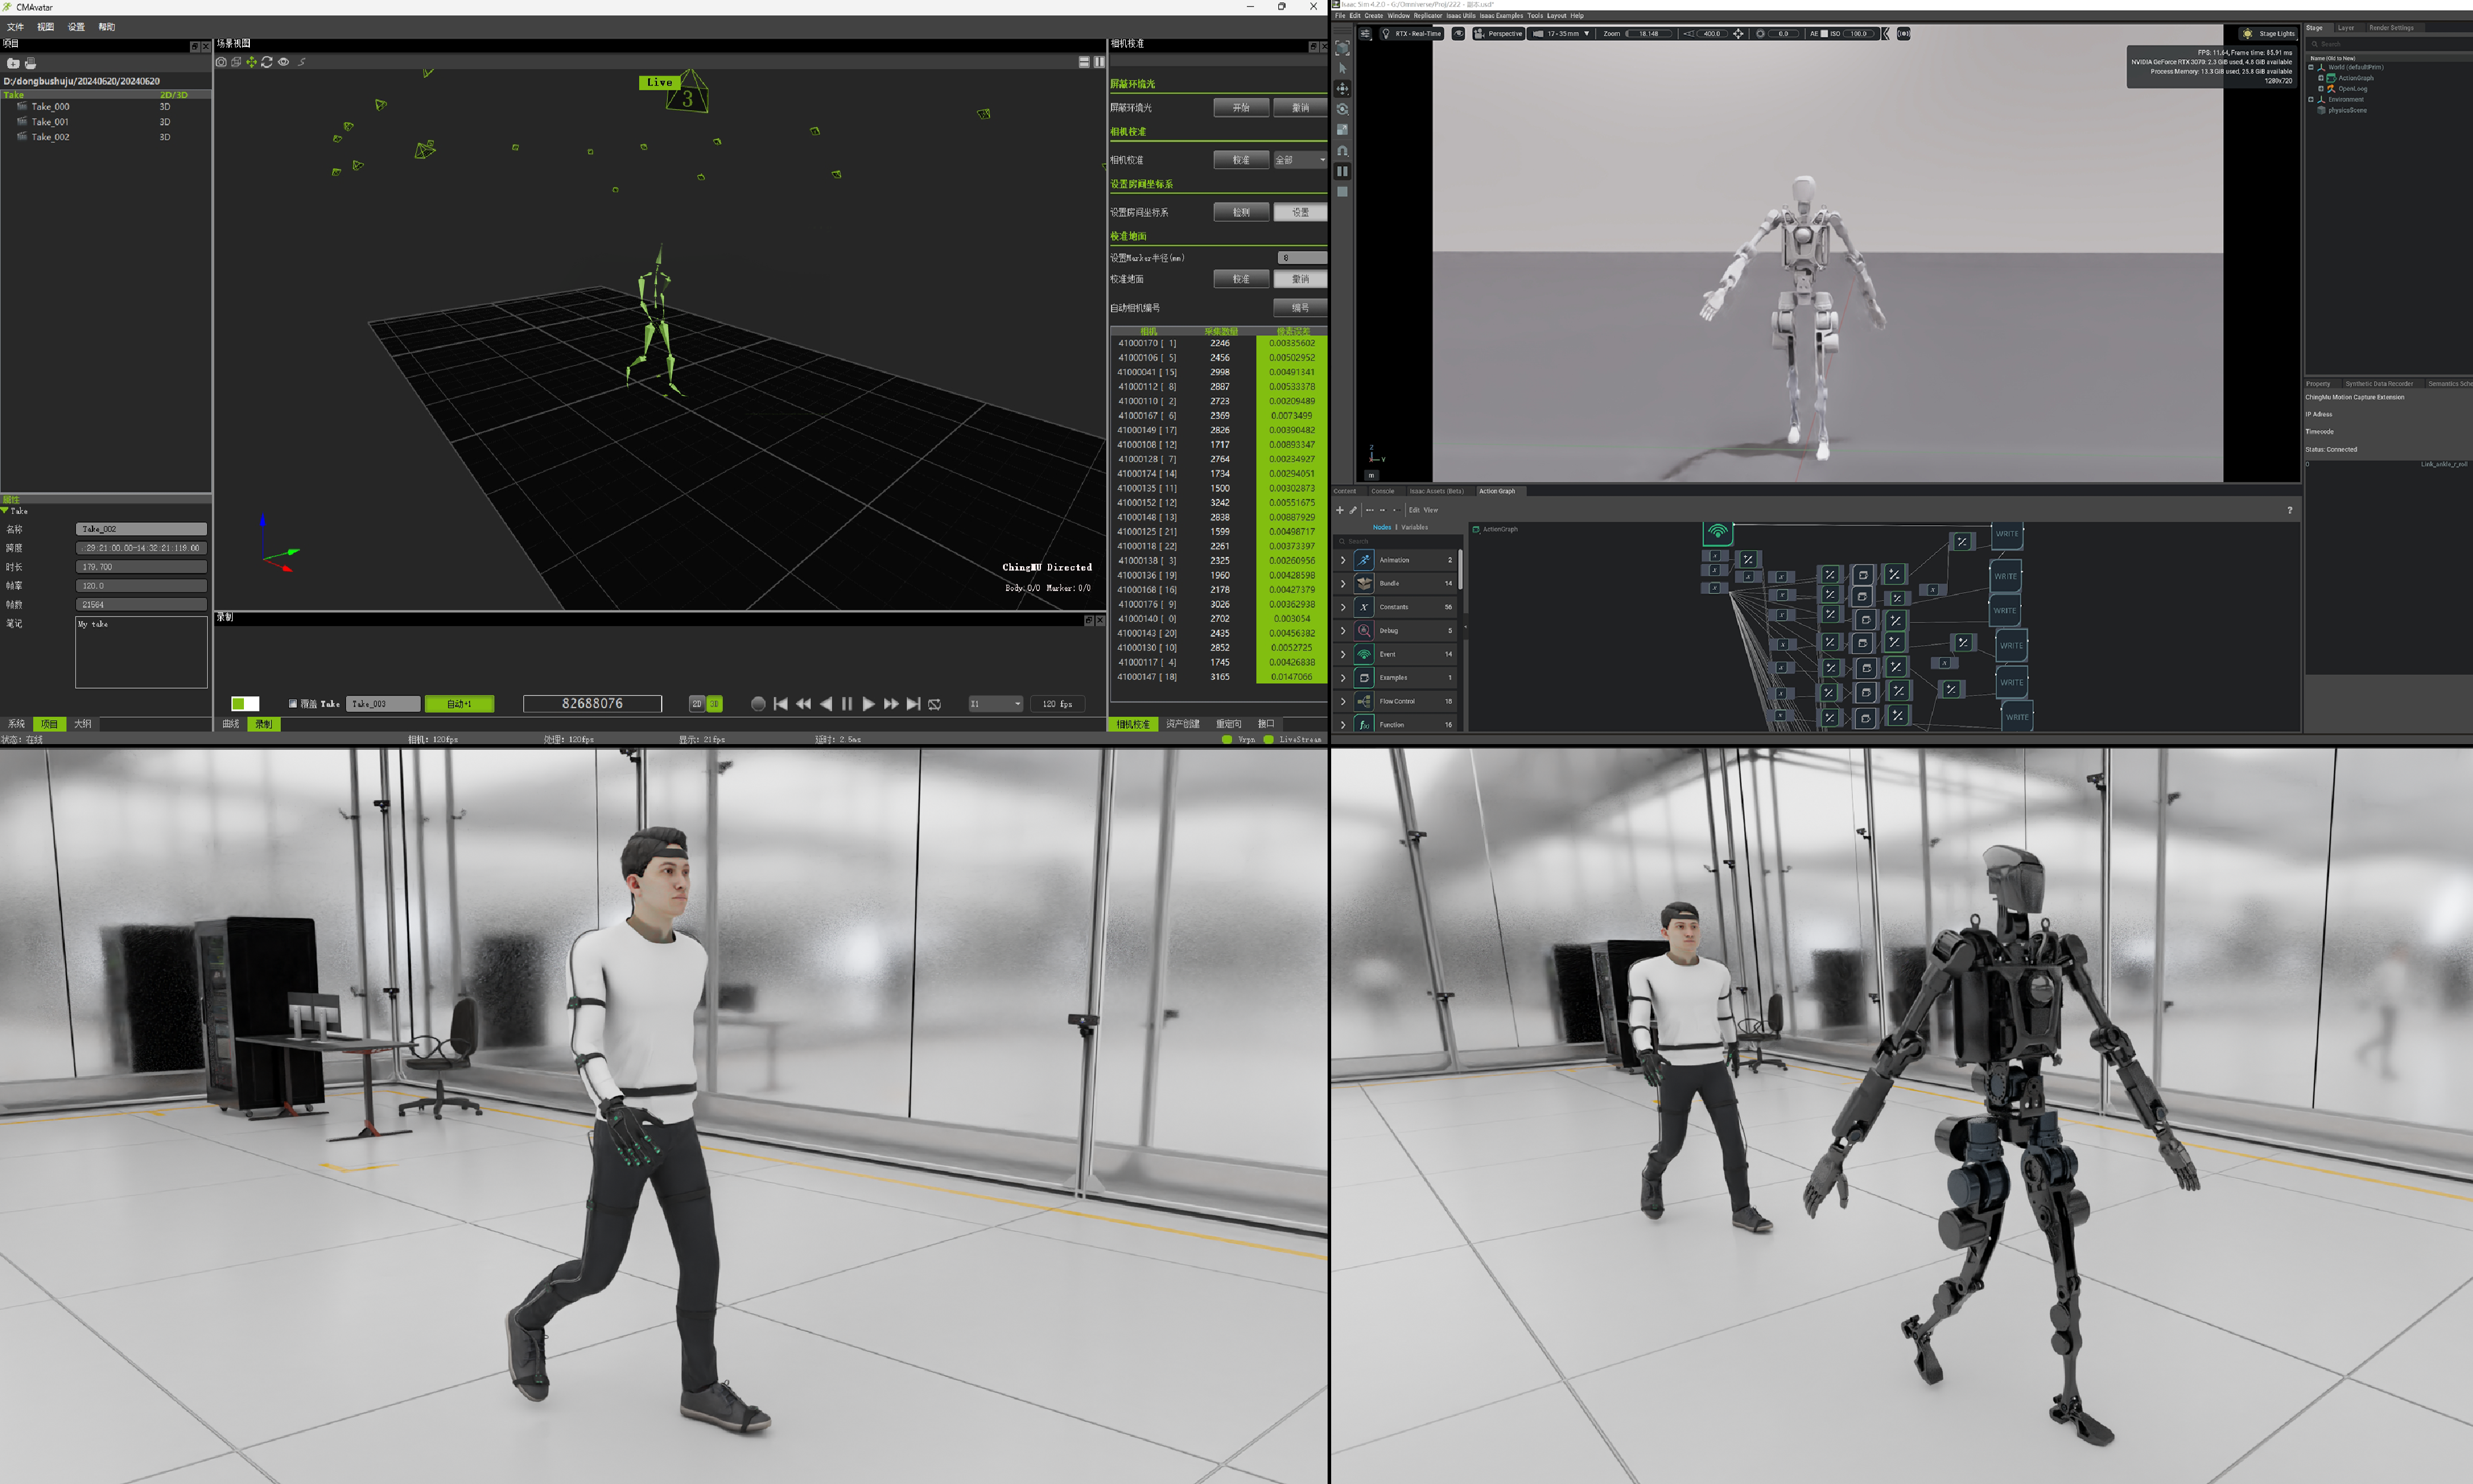Toggle the magnet Snap tool
This screenshot has height=1484, width=2473.
coord(1342,151)
